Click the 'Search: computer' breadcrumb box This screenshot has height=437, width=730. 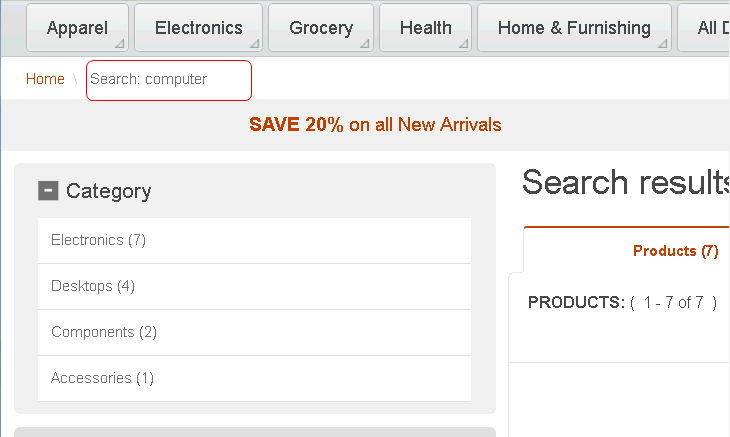[168, 80]
